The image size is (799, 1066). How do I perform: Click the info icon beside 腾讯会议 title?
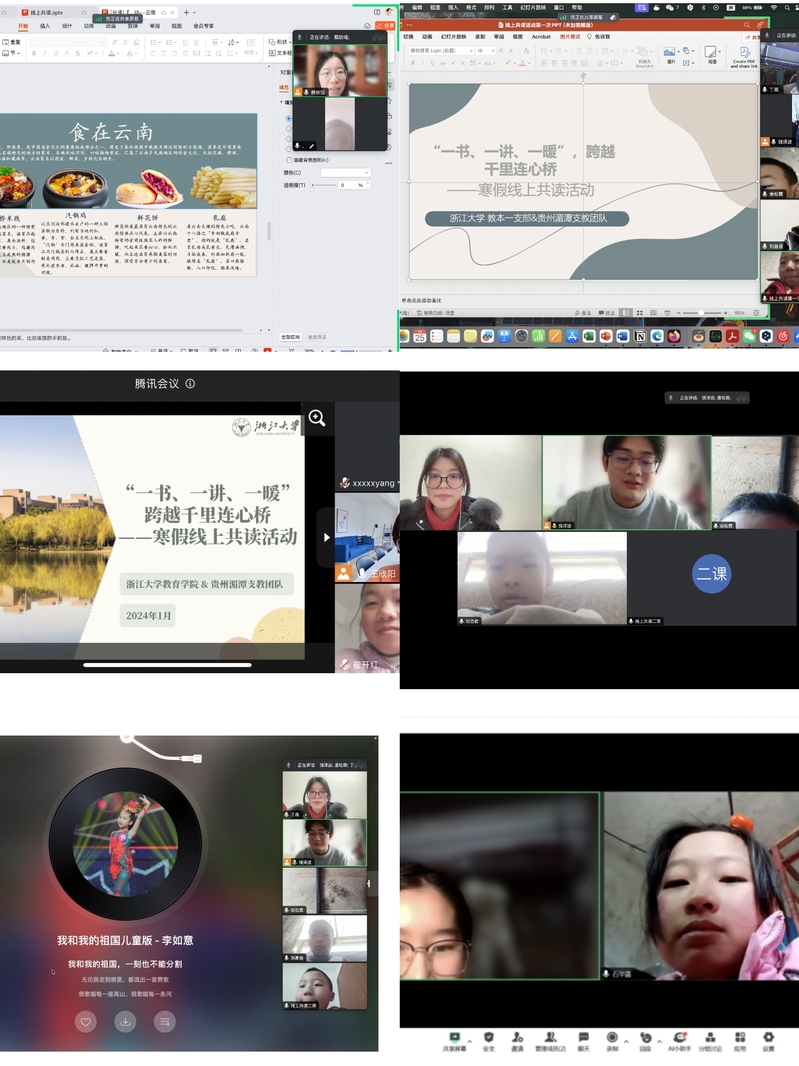[x=190, y=383]
